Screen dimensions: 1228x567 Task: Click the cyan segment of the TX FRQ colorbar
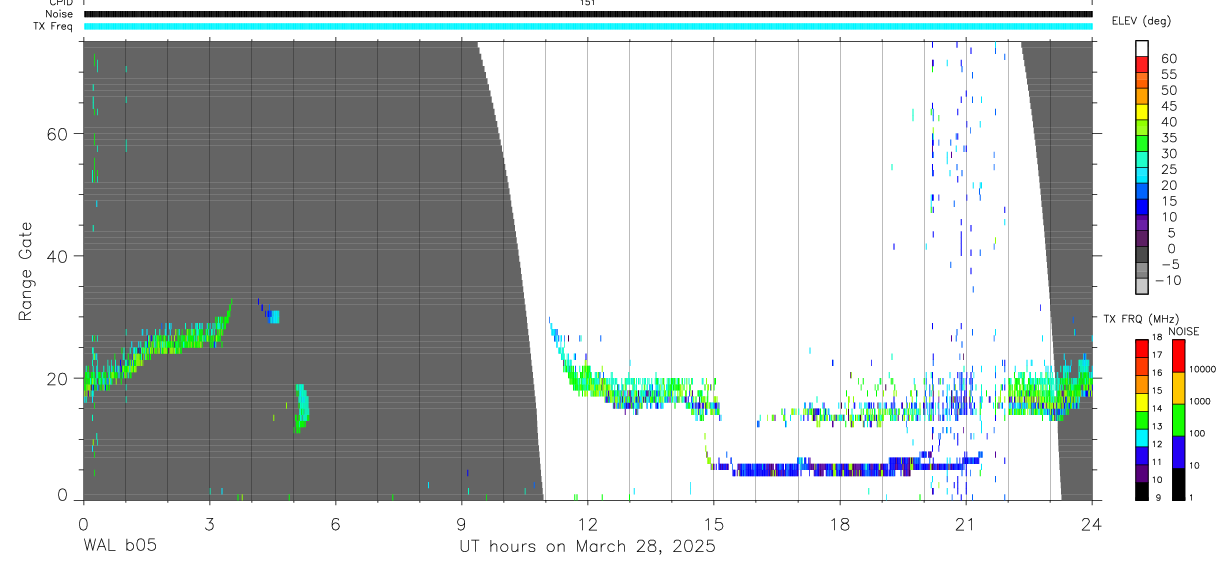(x=1144, y=437)
